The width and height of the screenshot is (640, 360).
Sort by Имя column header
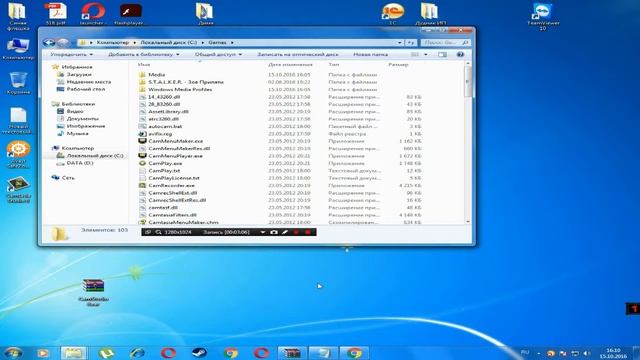pyautogui.click(x=144, y=64)
